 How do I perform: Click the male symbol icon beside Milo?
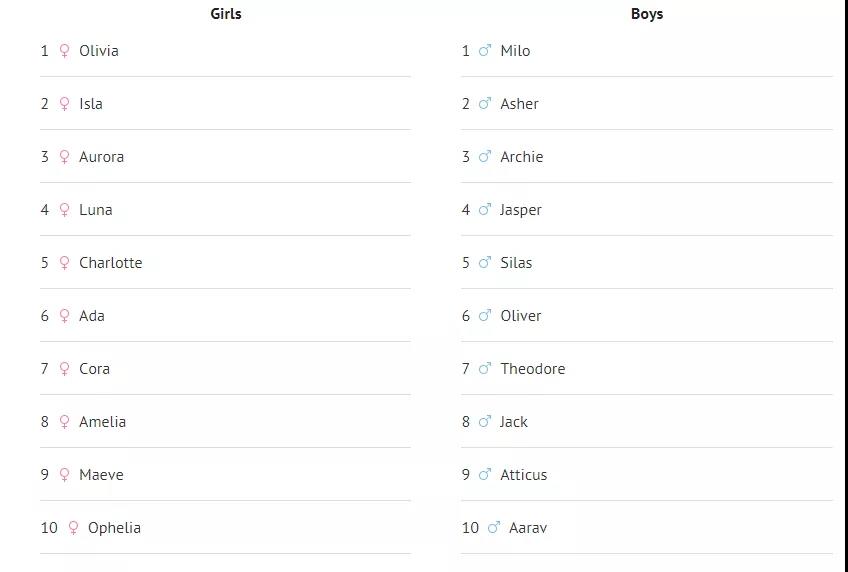(485, 50)
